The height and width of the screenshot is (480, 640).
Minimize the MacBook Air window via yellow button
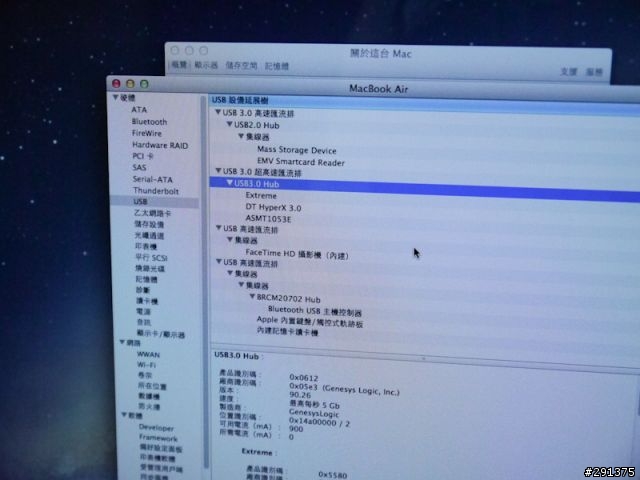(130, 84)
